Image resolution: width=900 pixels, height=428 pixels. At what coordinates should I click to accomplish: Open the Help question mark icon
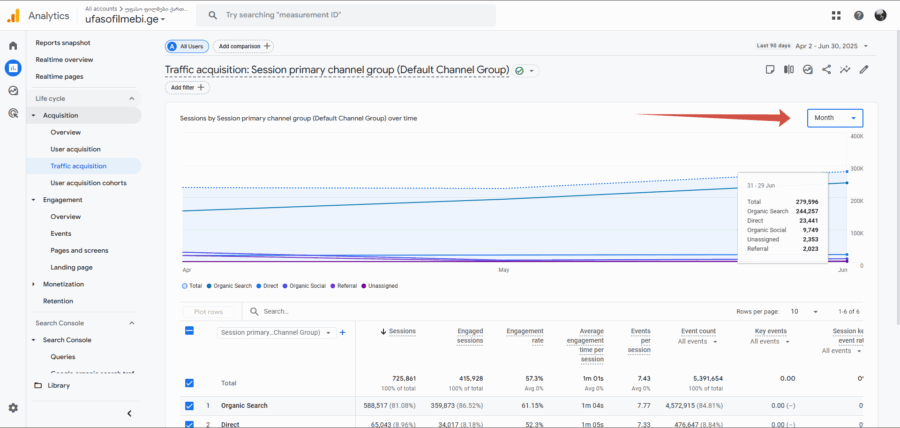tap(859, 16)
